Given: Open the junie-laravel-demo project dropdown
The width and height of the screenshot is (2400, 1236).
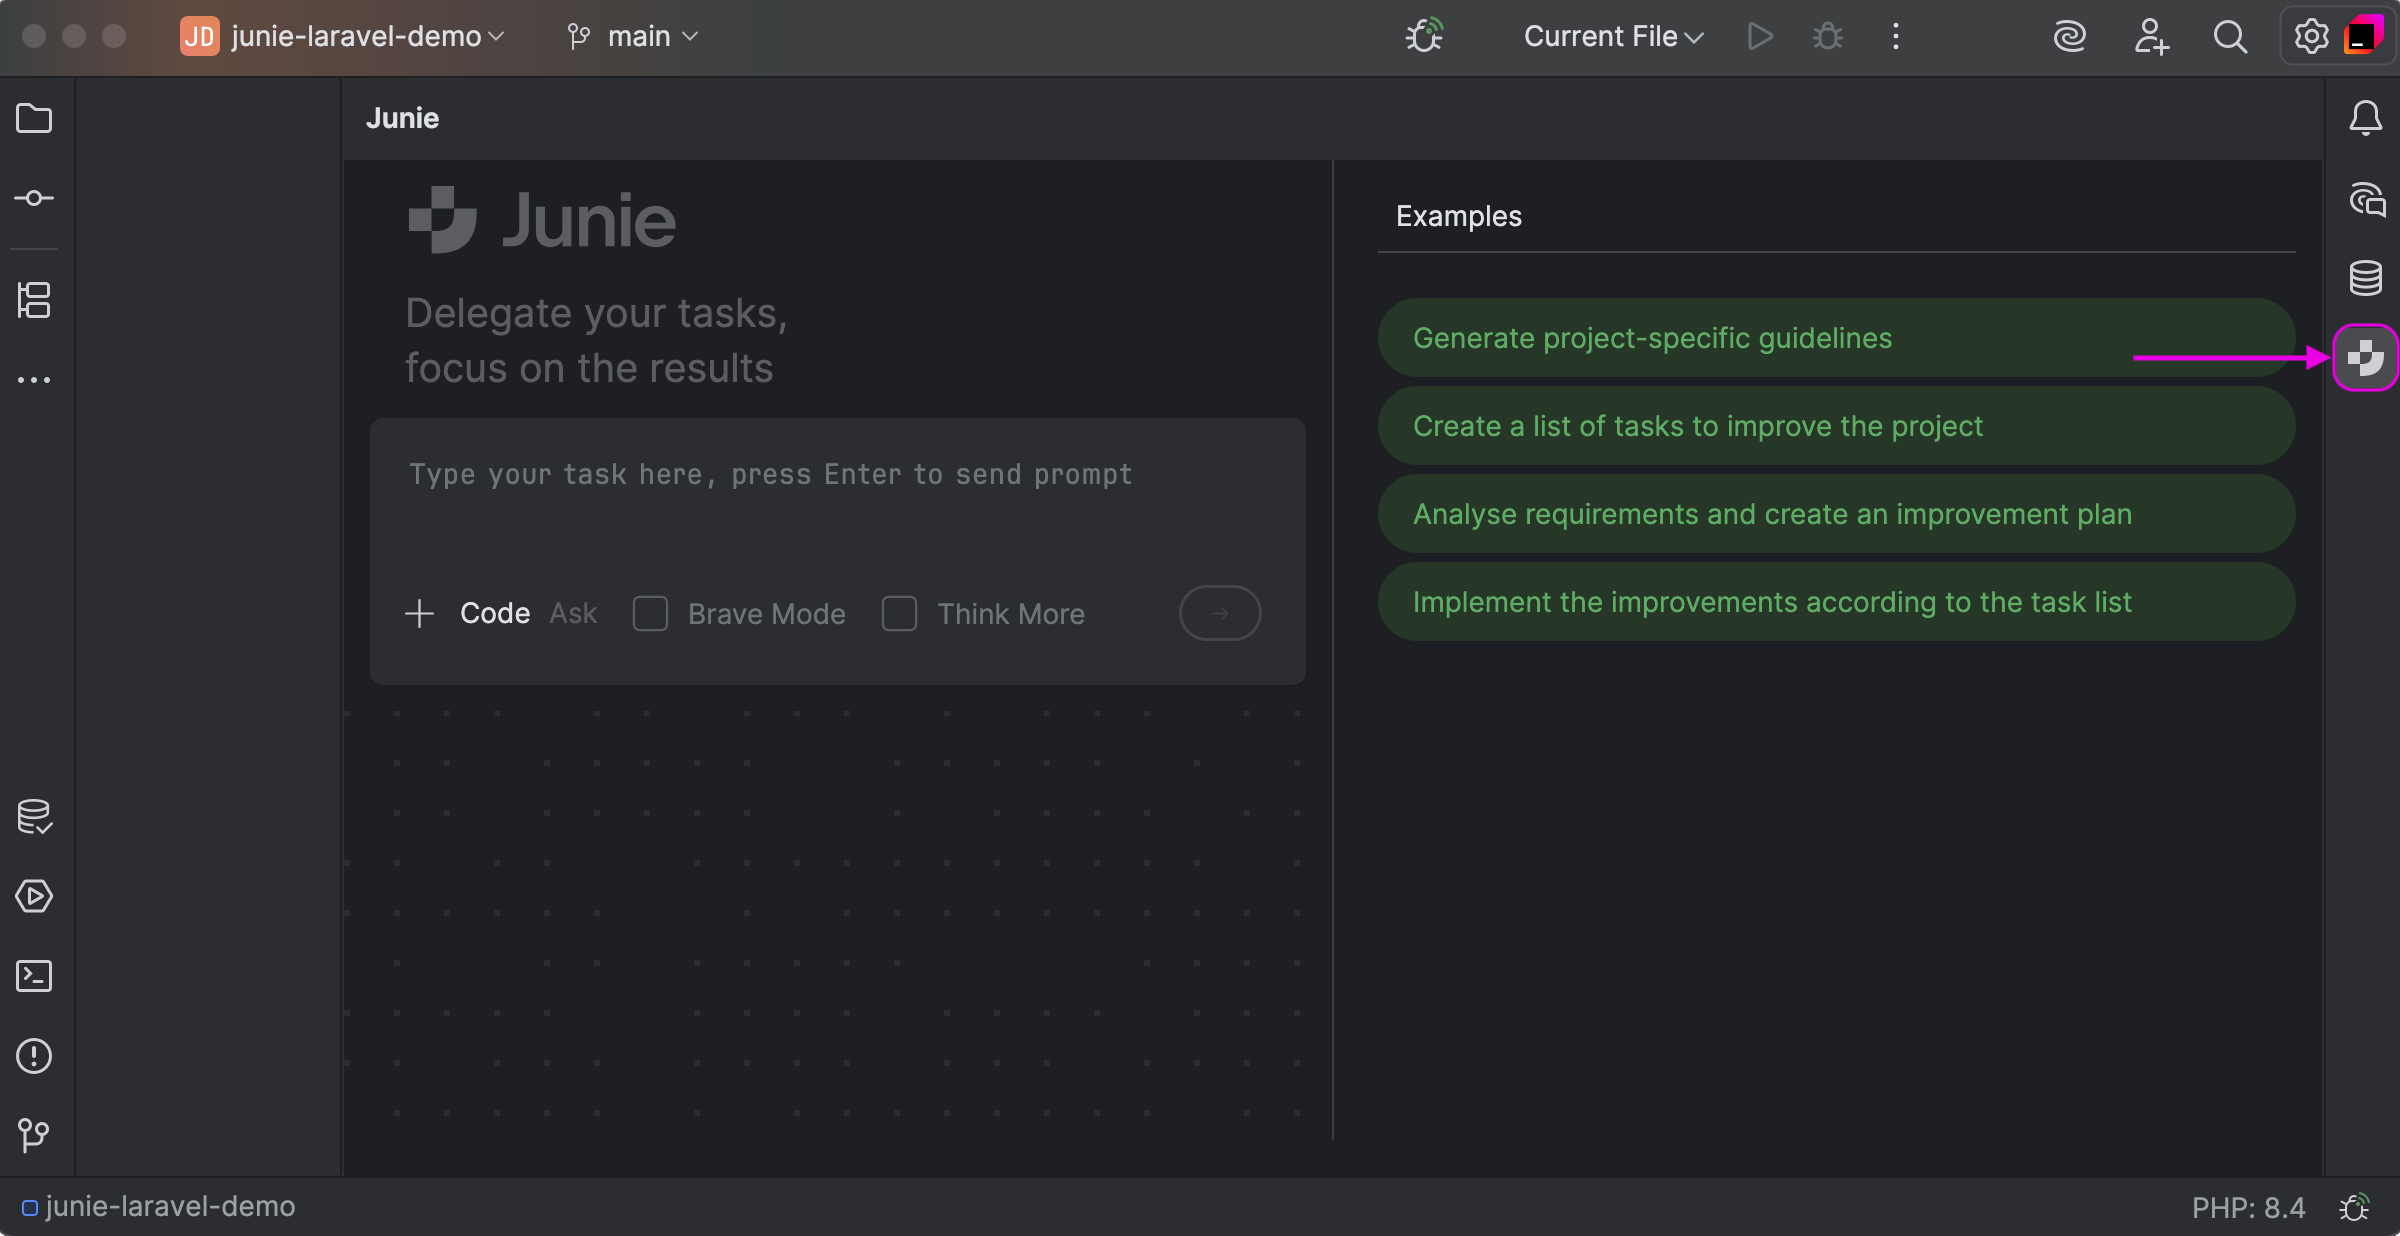Looking at the screenshot, I should click(x=343, y=36).
